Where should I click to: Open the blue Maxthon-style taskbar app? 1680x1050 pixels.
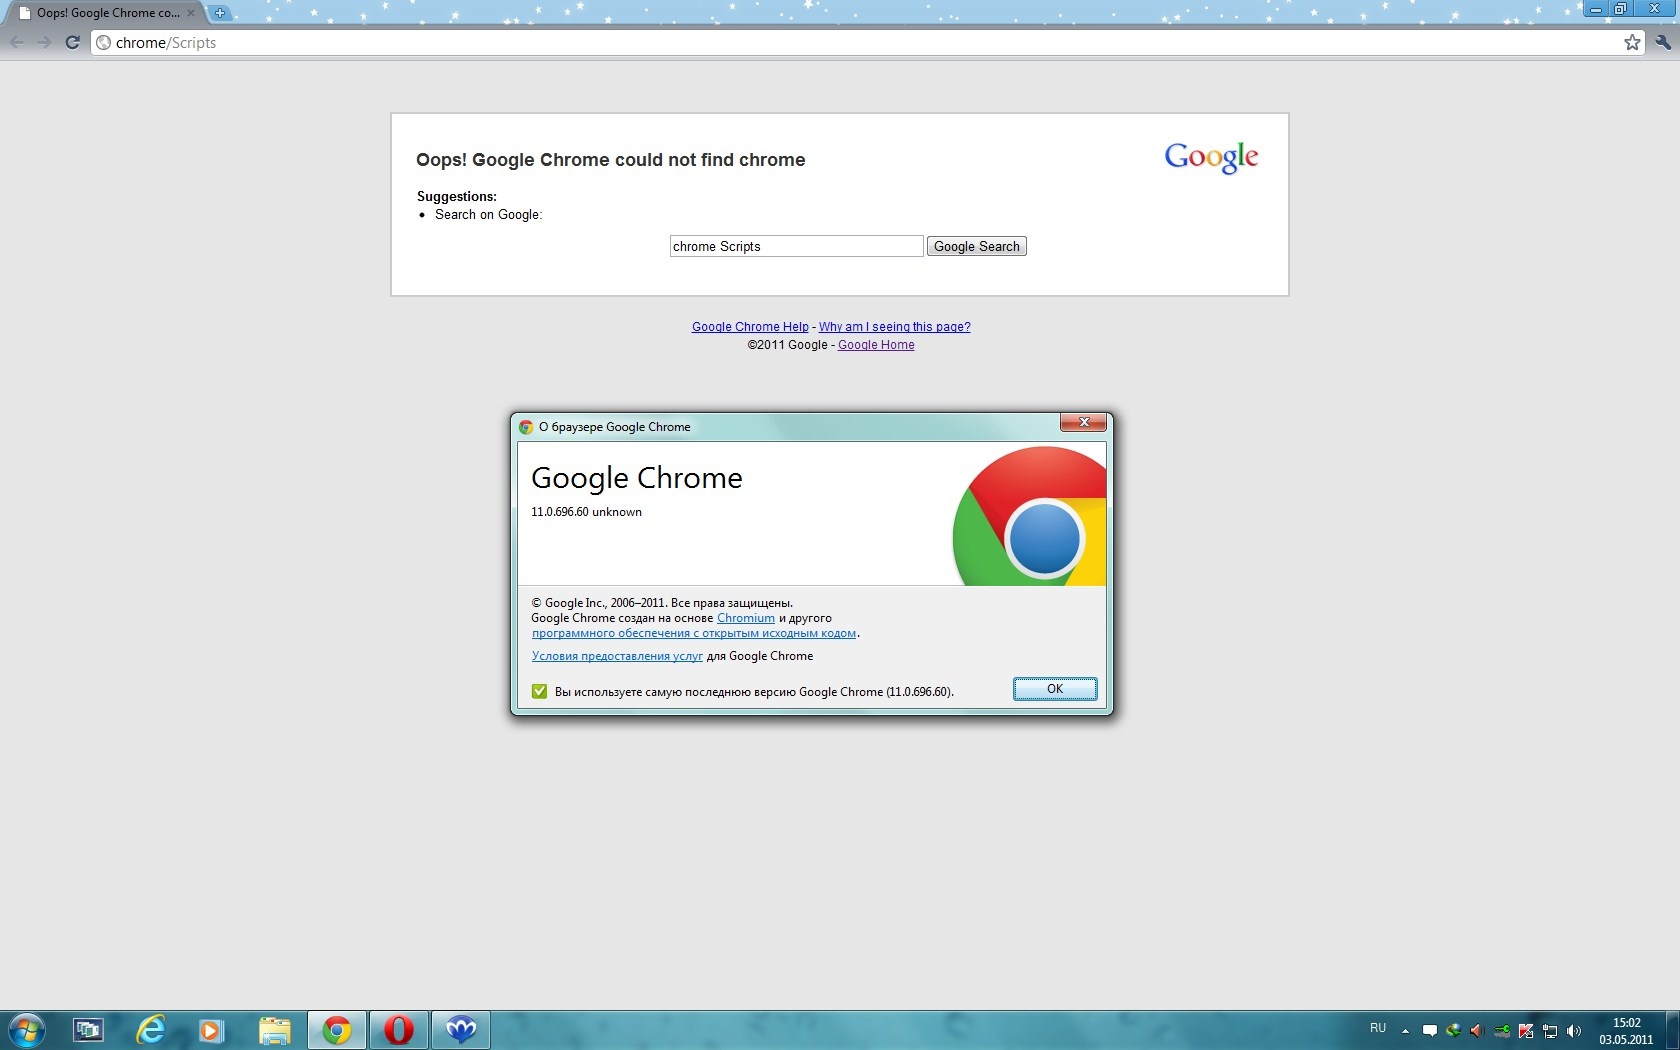click(x=461, y=1030)
